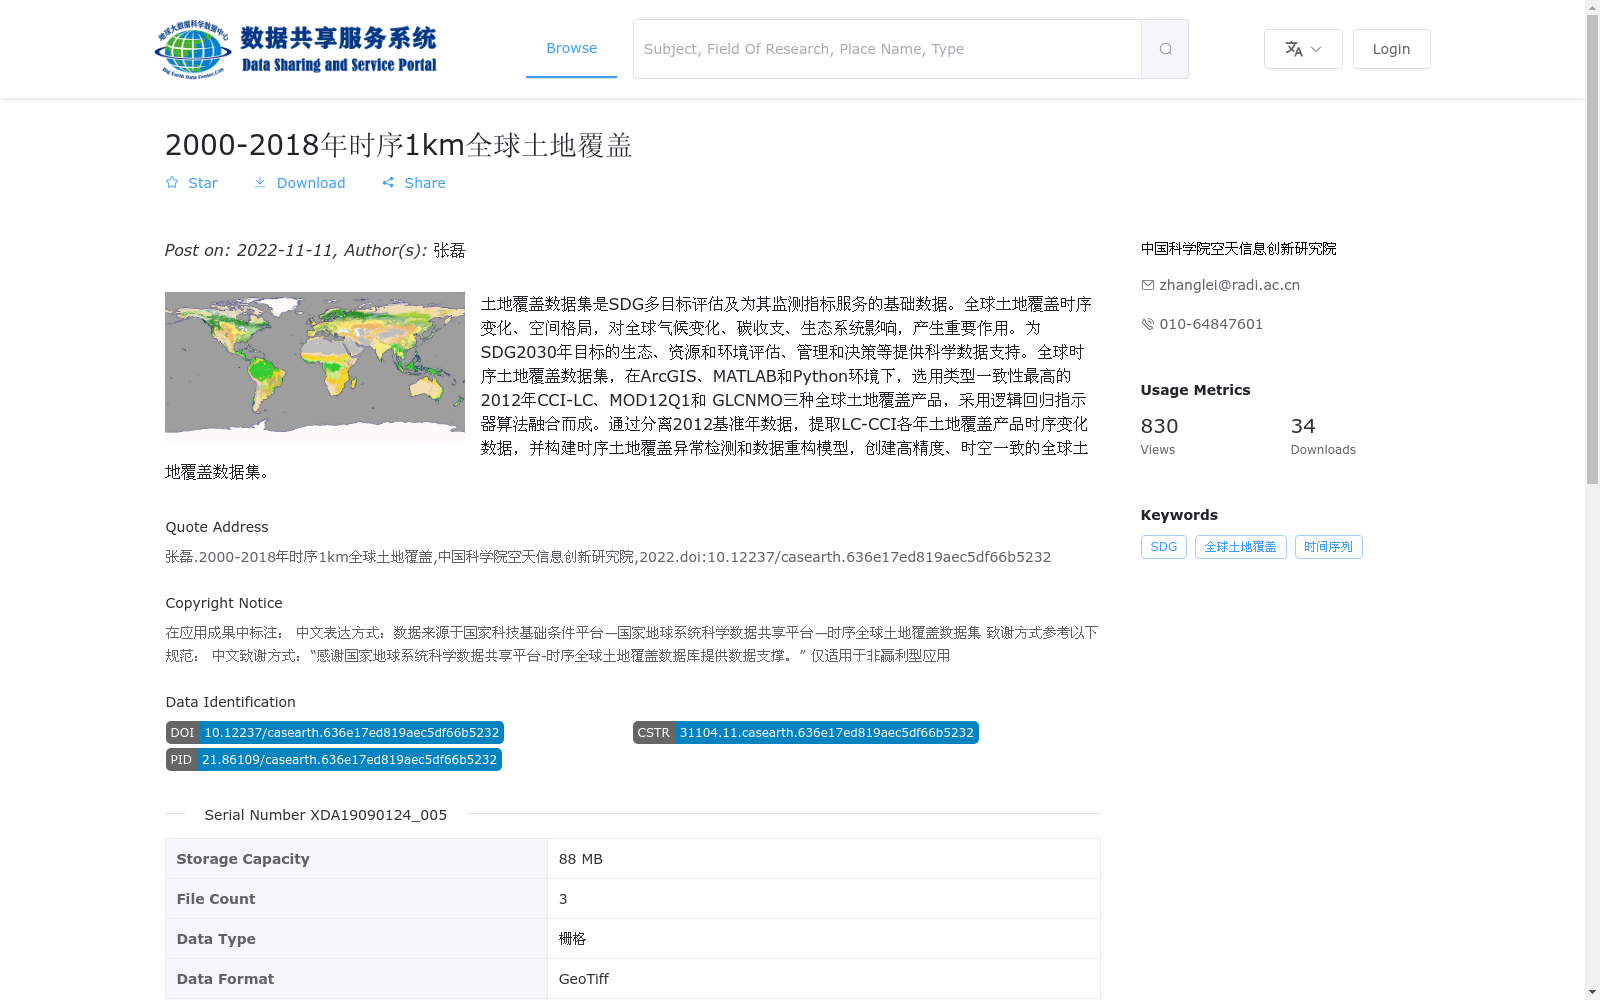Image resolution: width=1600 pixels, height=1000 pixels.
Task: Click the telephone icon
Action: pyautogui.click(x=1148, y=324)
